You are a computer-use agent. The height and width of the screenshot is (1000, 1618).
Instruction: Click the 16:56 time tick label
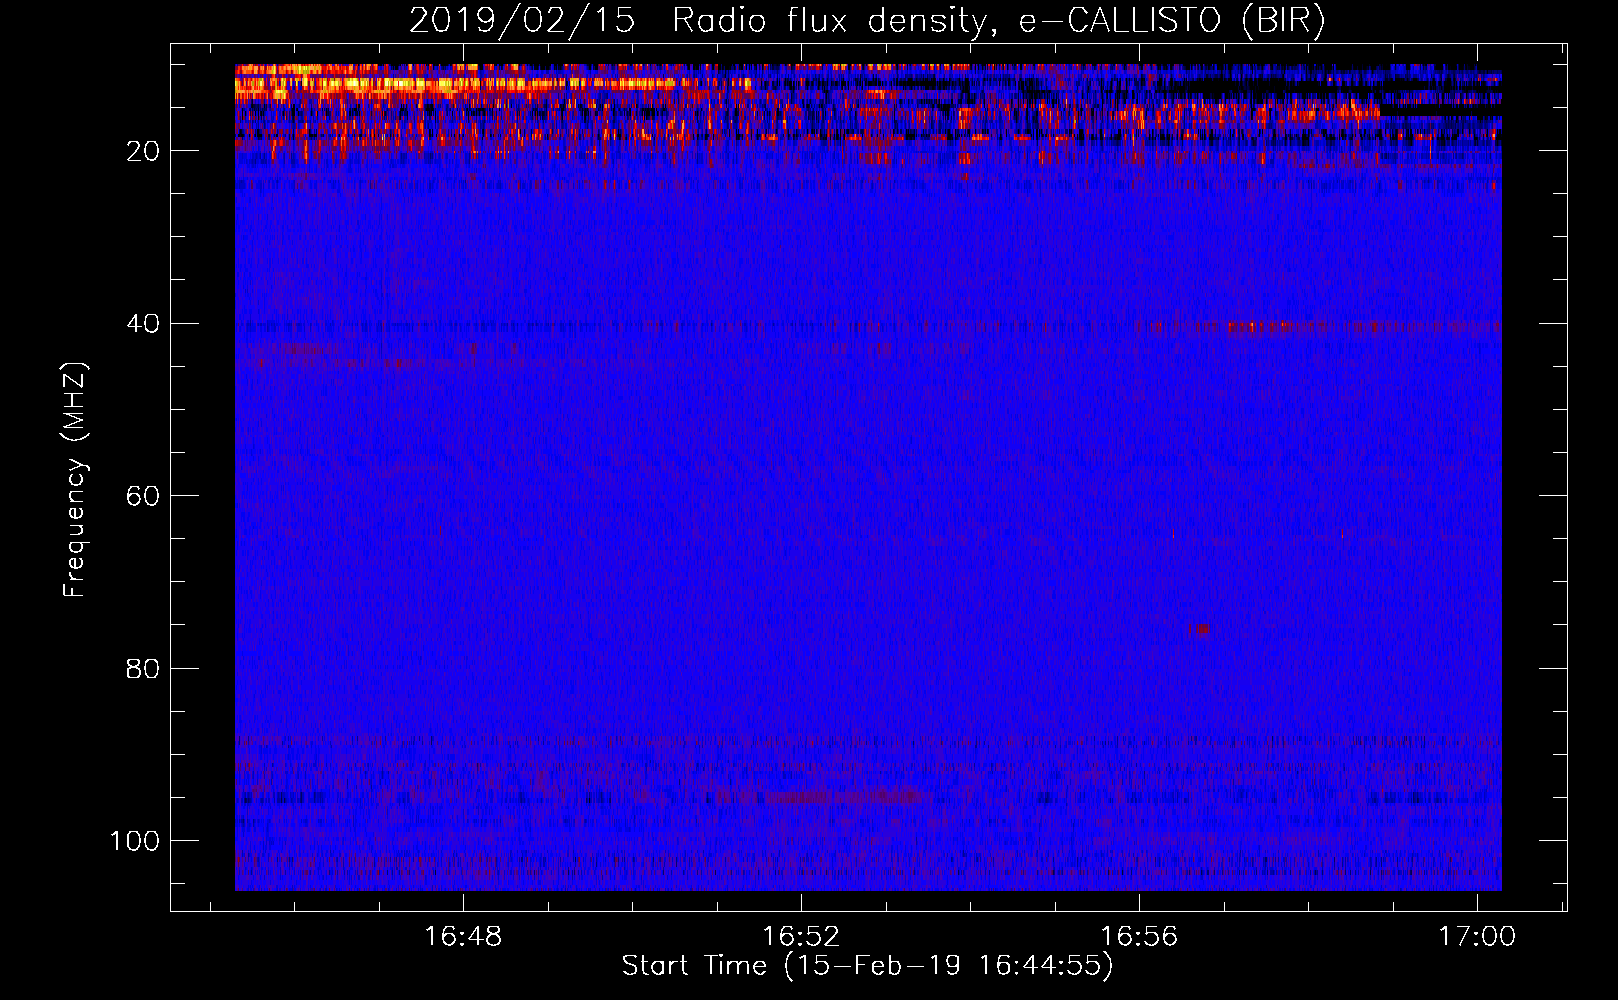[1139, 937]
